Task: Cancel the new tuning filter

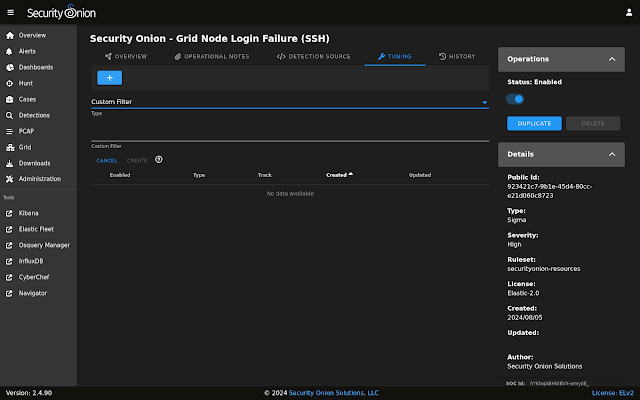Action: click(x=107, y=161)
